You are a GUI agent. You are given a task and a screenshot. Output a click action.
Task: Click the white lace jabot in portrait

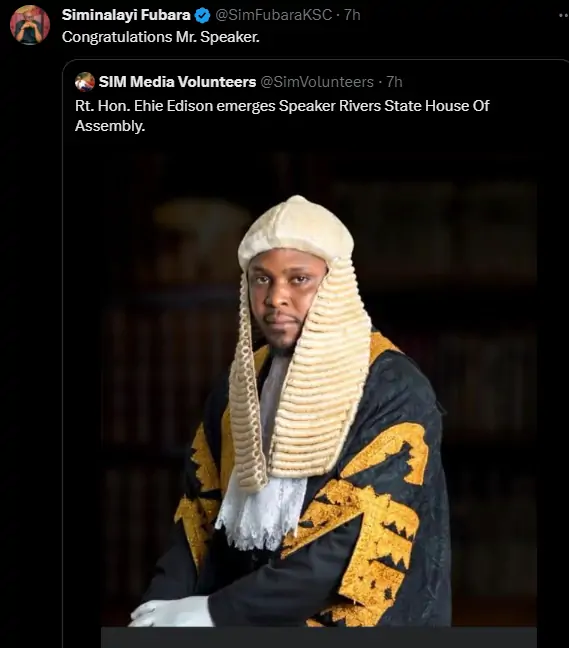(x=261, y=512)
